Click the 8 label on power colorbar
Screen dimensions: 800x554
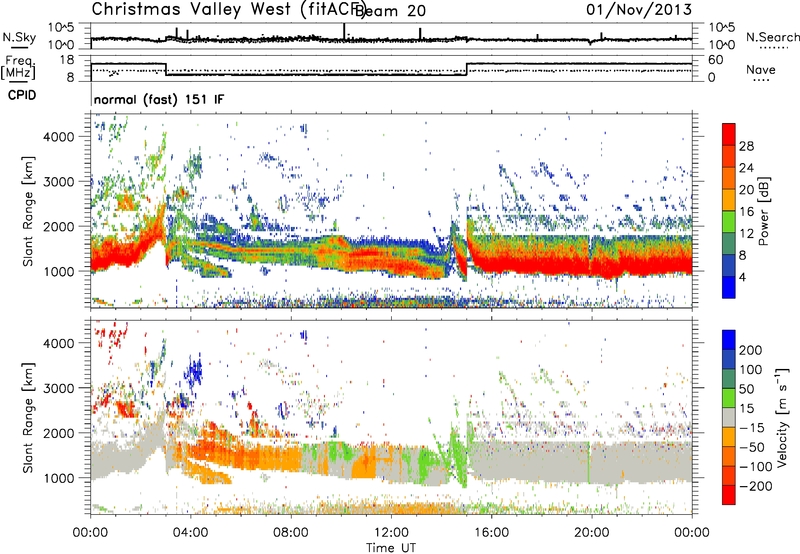click(x=743, y=256)
